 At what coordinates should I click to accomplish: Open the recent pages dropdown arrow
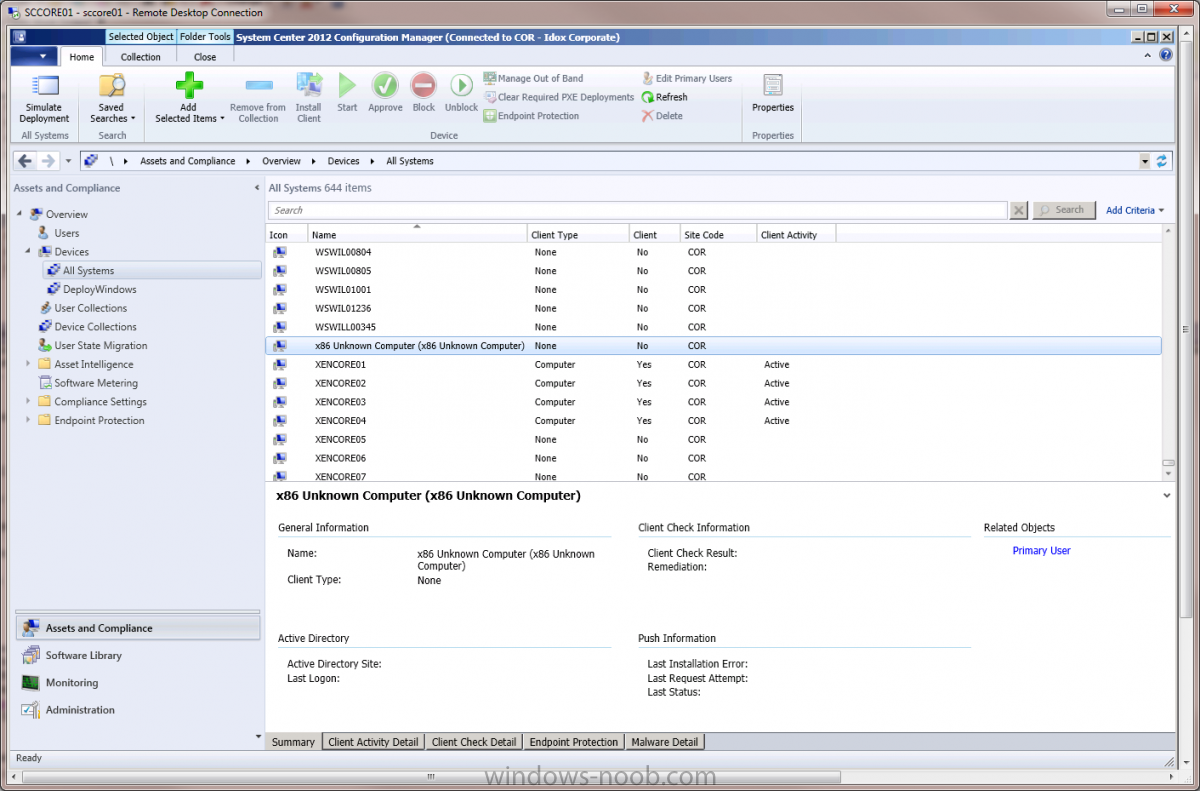tap(68, 161)
